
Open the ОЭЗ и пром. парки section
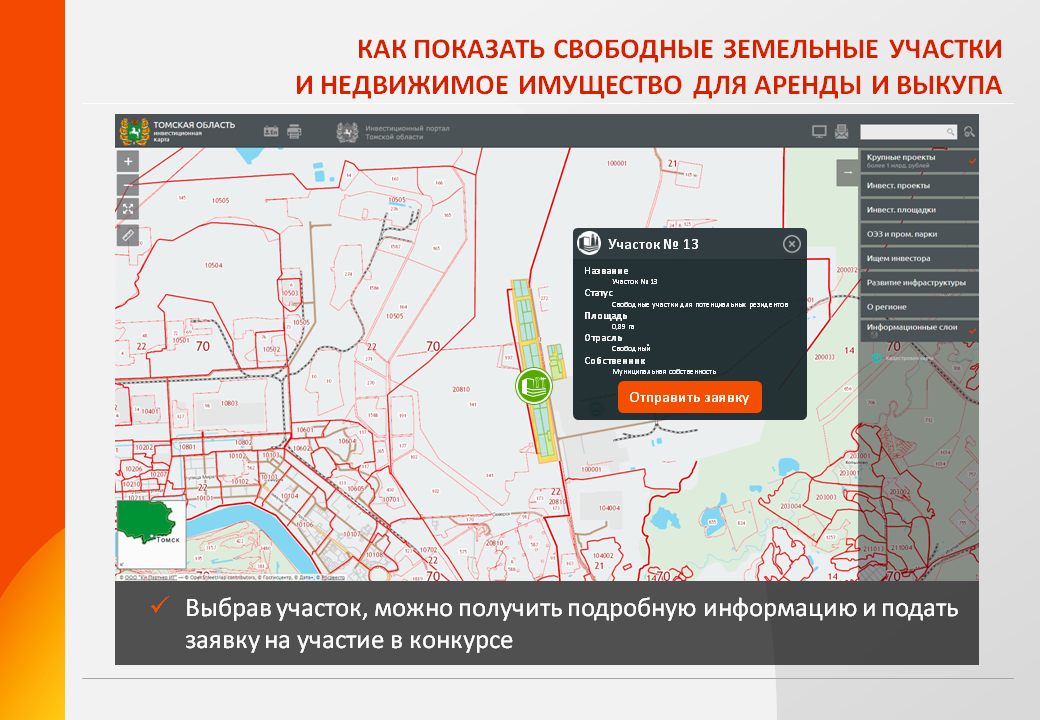919,234
